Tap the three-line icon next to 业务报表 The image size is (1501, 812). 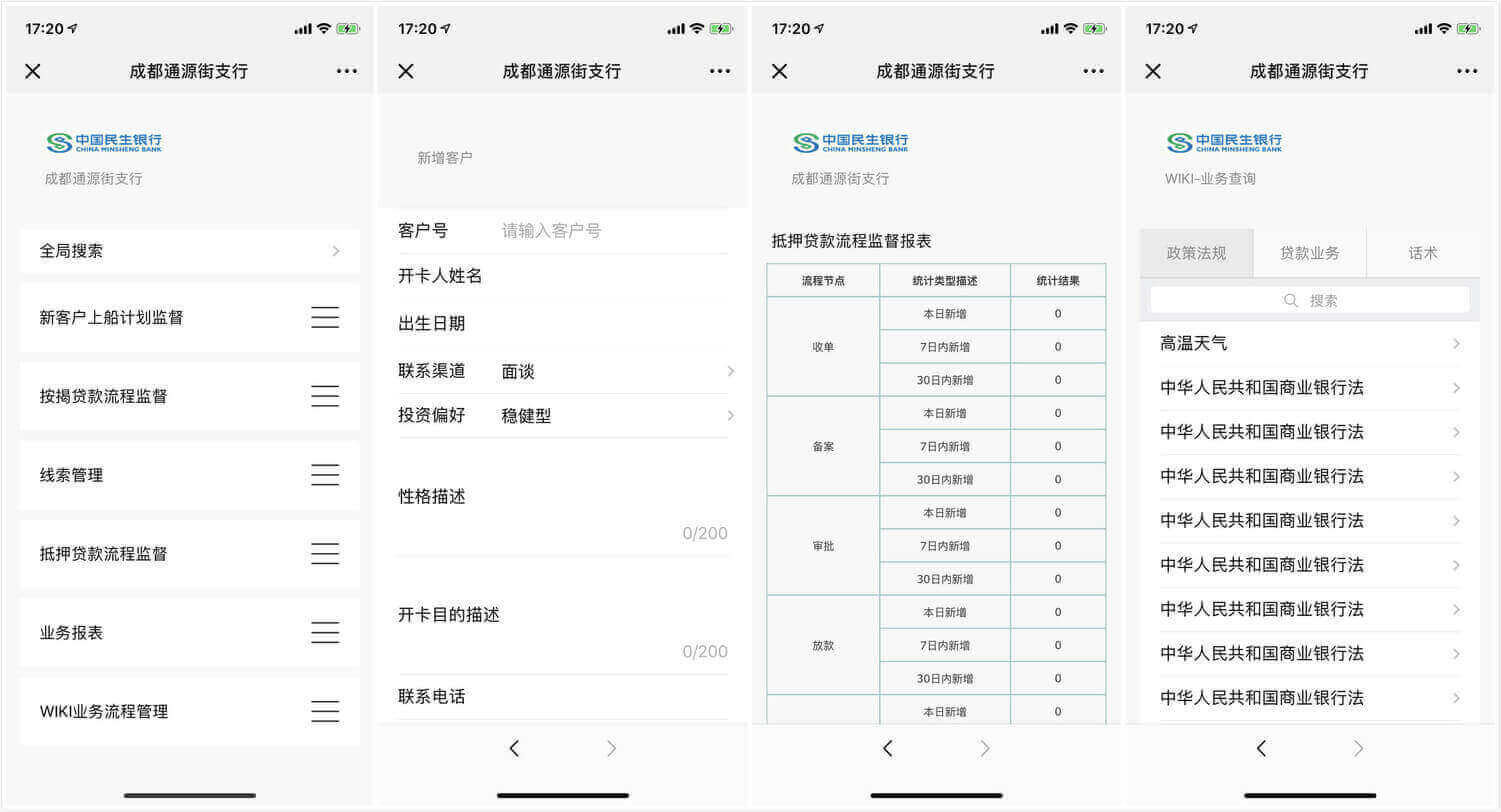325,633
